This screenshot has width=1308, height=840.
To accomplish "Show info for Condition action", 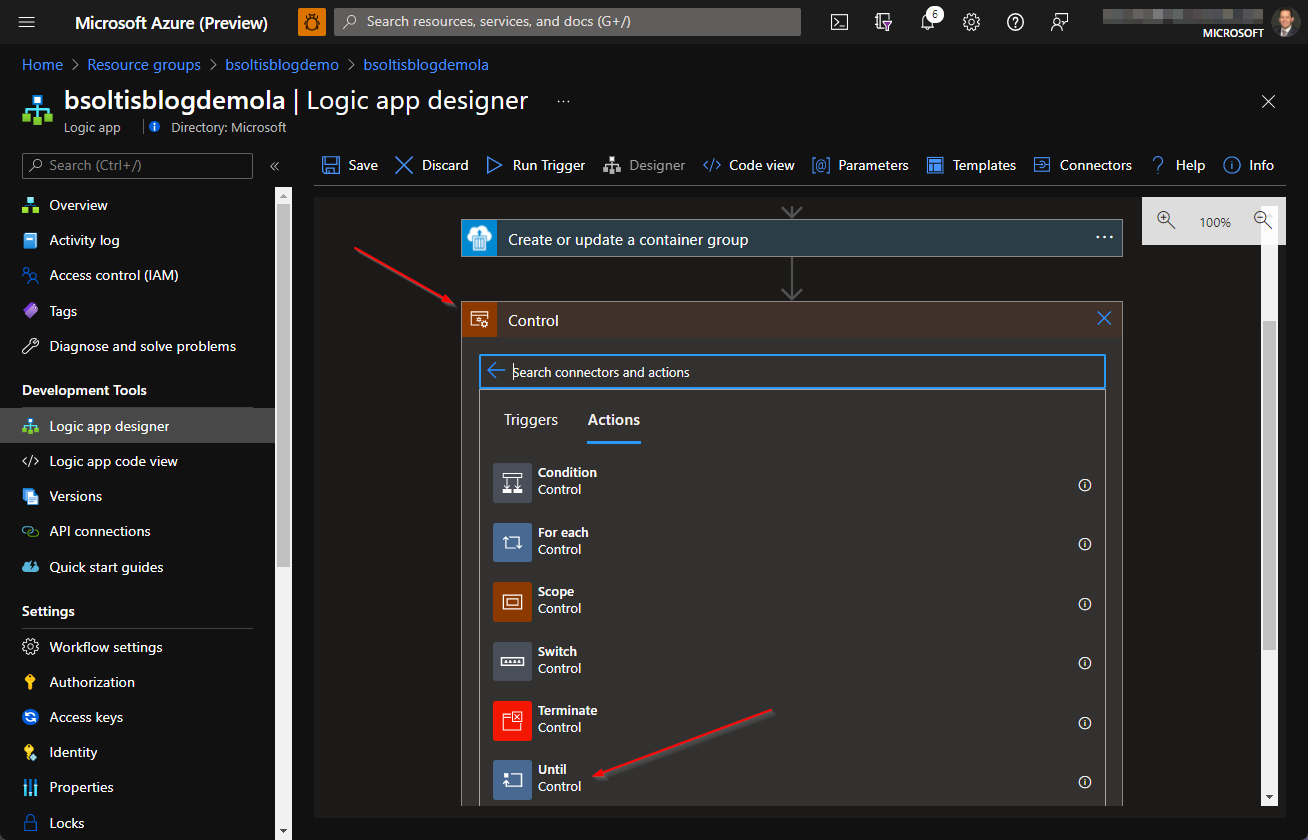I will (x=1084, y=485).
